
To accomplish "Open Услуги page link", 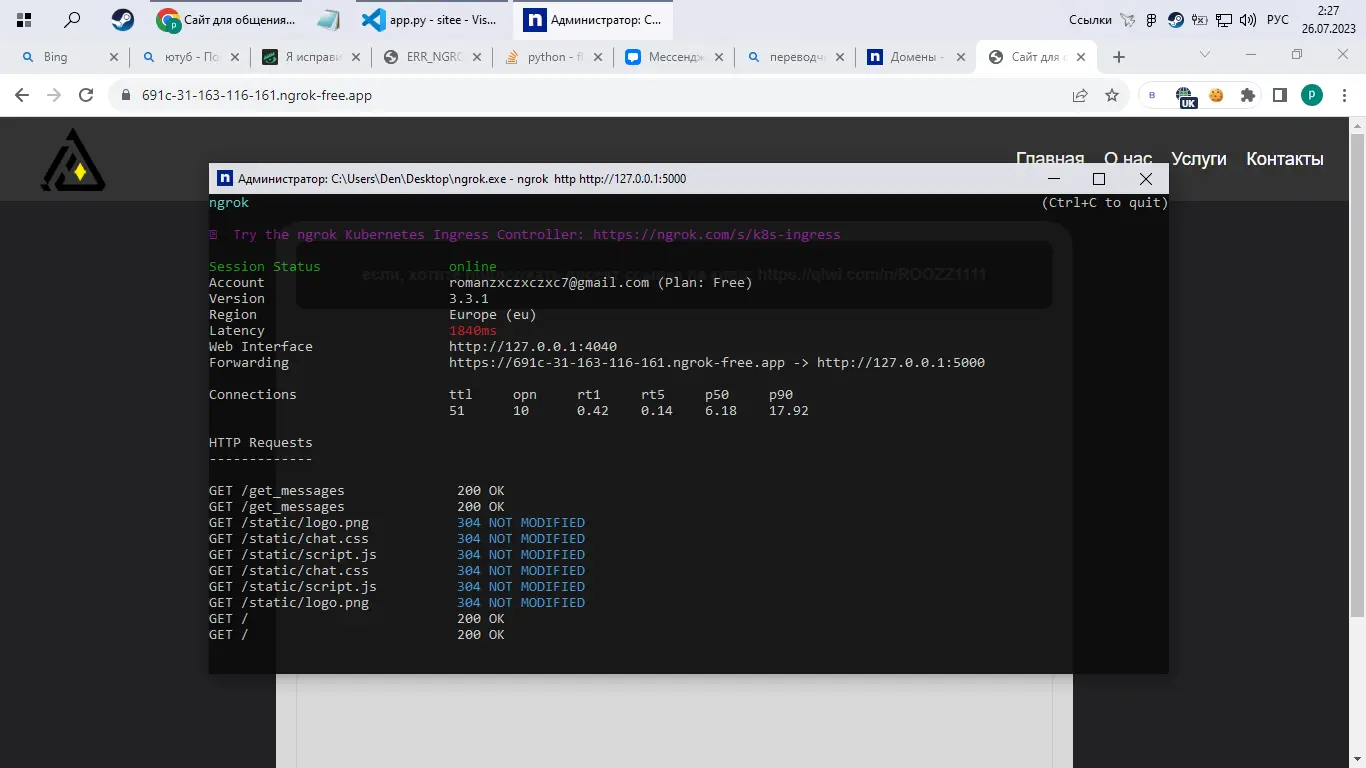I will (x=1199, y=159).
